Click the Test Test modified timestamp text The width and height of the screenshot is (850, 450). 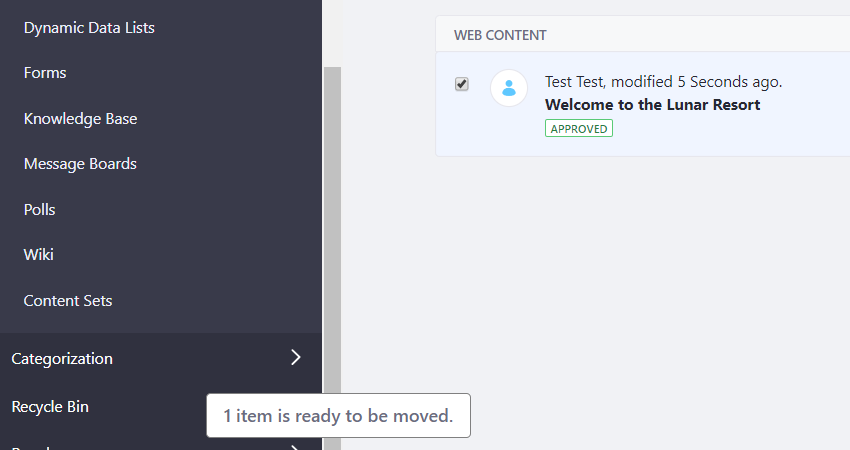pos(664,82)
